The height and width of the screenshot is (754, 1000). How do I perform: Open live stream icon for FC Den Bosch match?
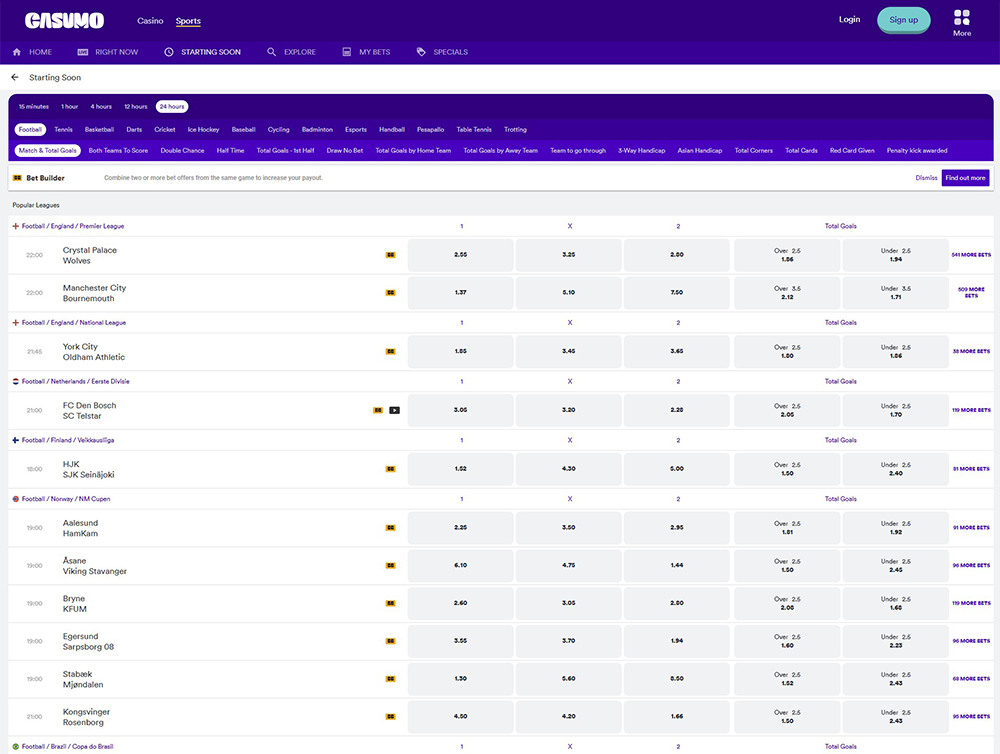click(395, 410)
